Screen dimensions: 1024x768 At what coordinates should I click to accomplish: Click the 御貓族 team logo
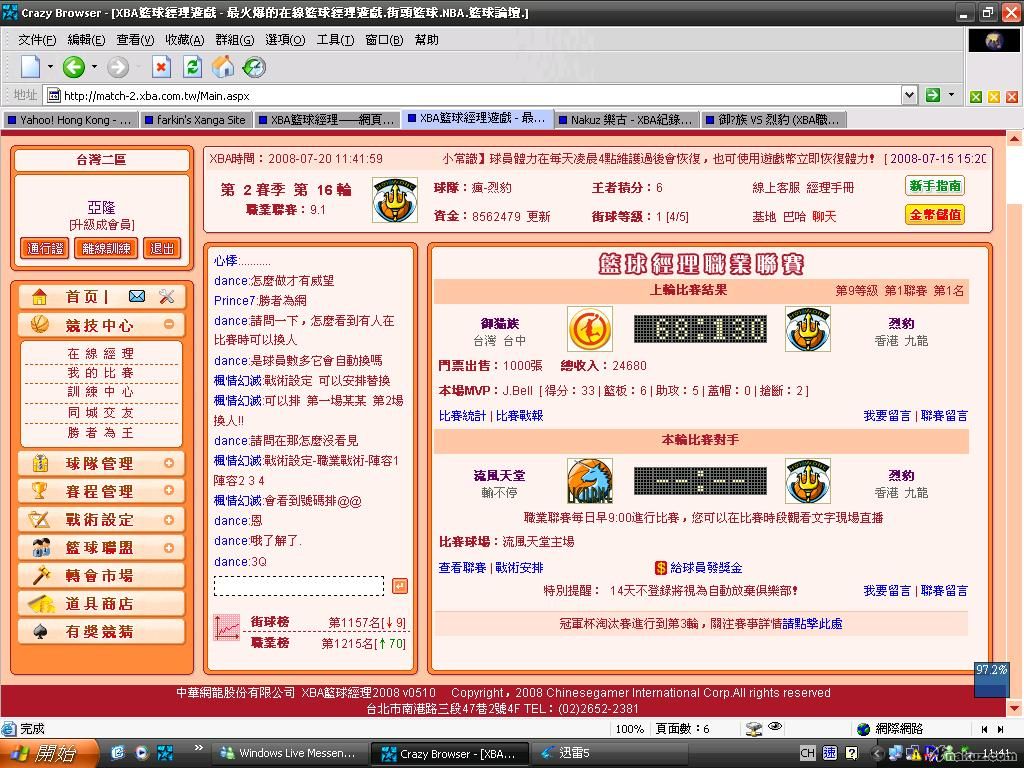click(590, 329)
